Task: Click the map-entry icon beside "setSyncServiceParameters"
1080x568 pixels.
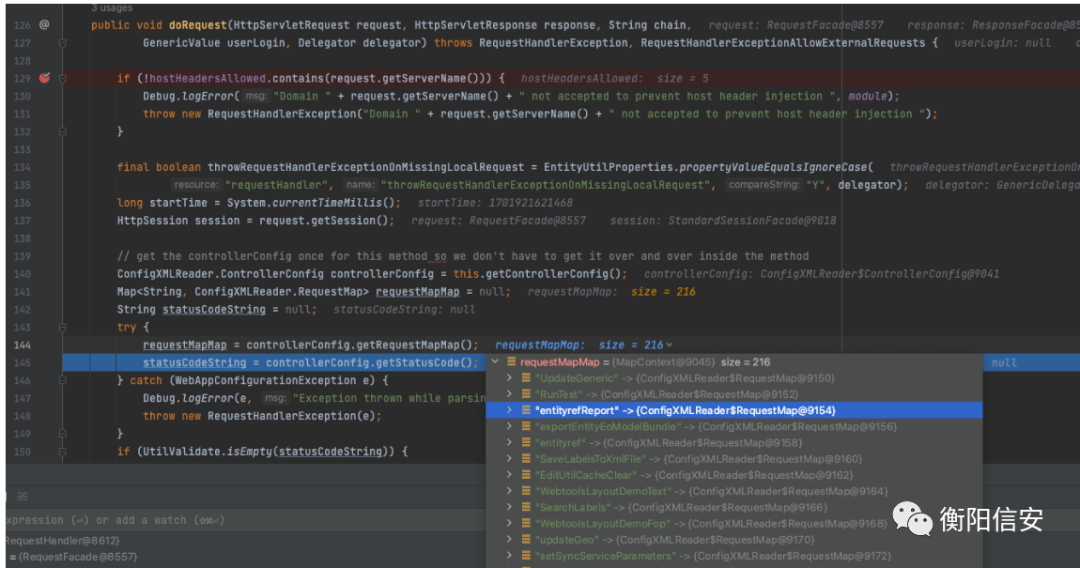Action: tap(526, 556)
